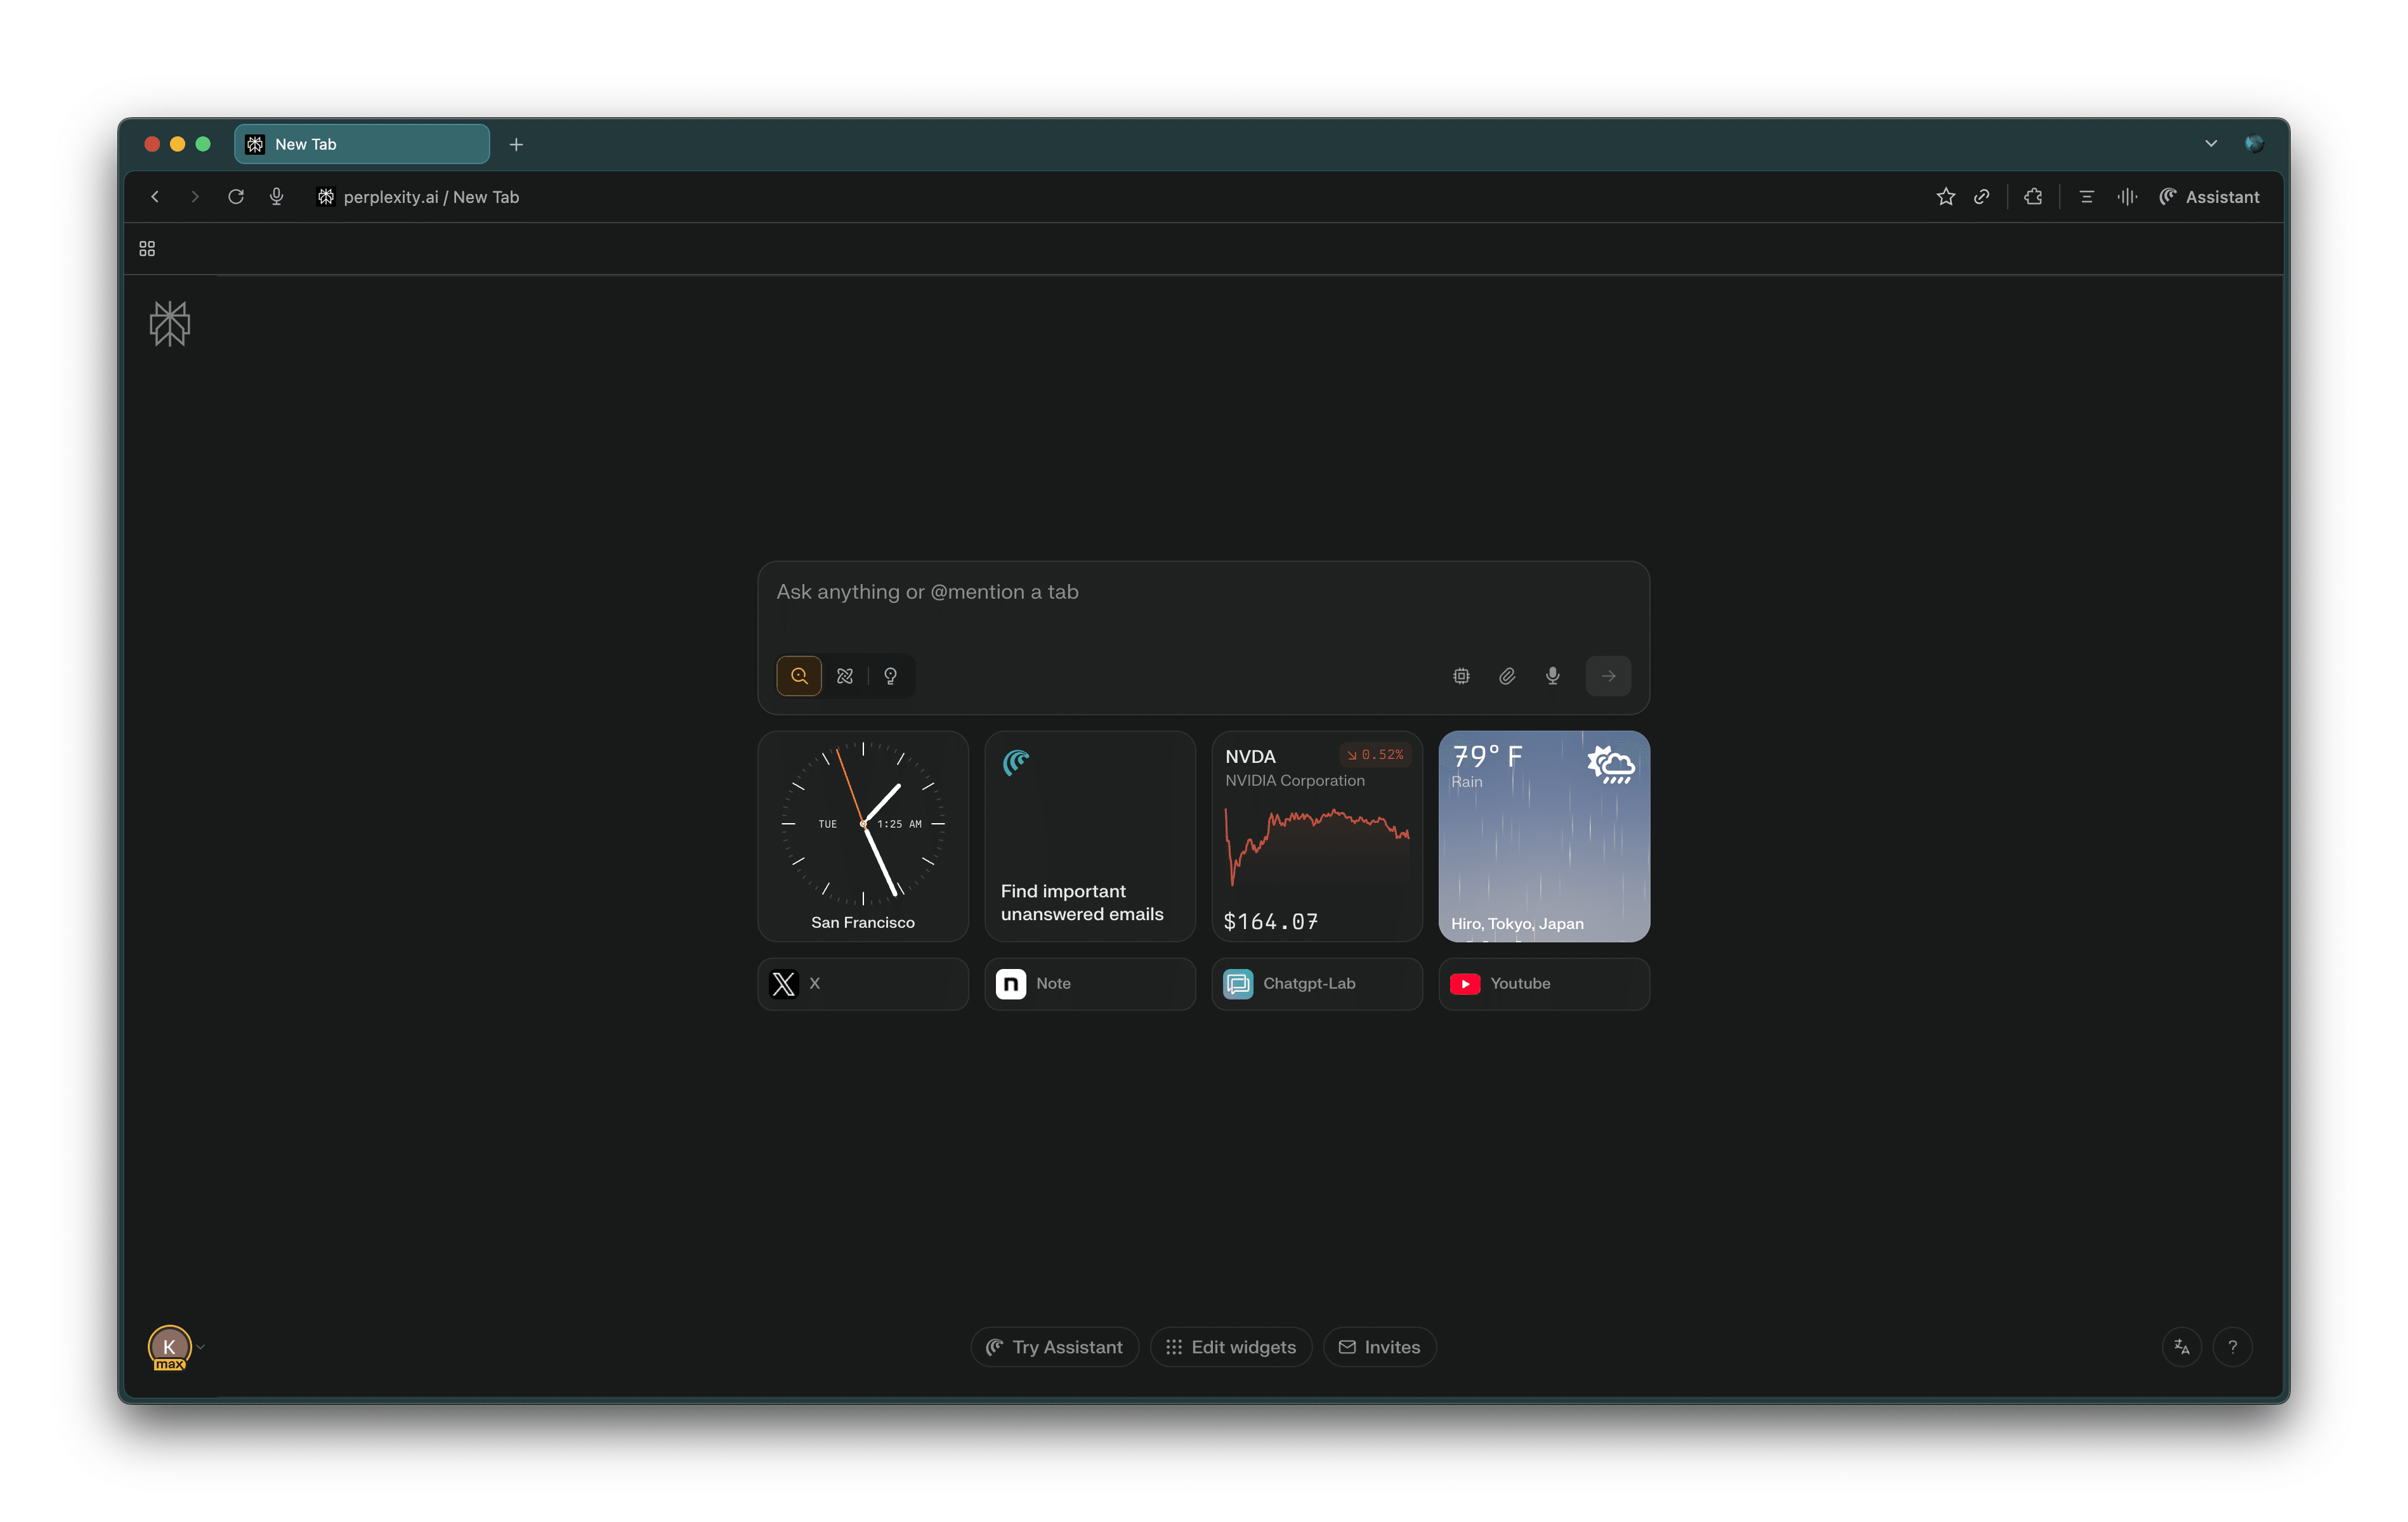Click the dictation microphone in search box
The image size is (2408, 1522).
[x=1552, y=676]
